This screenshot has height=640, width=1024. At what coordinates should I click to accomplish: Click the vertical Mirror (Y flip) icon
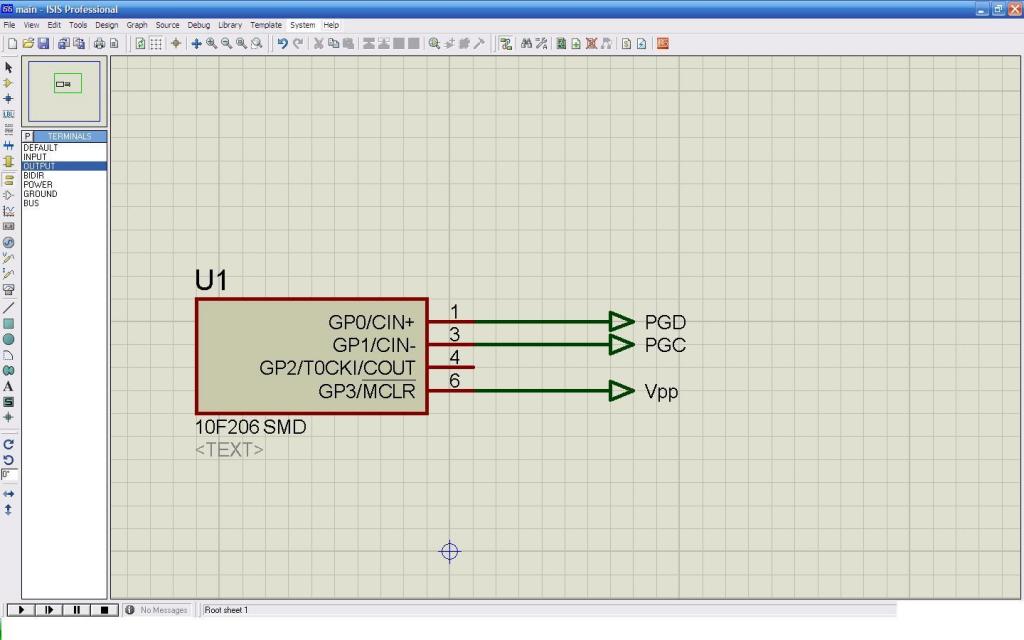(8, 509)
